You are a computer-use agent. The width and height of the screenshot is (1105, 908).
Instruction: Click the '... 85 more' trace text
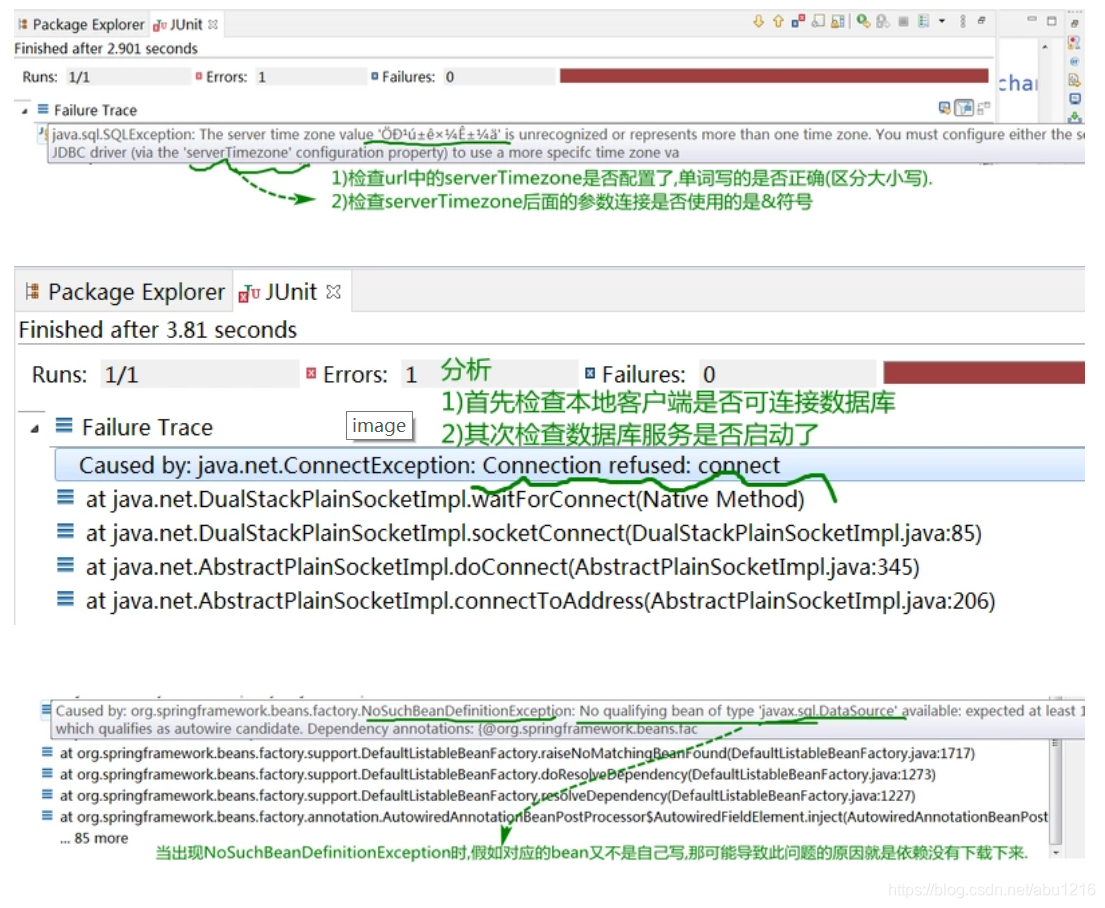point(94,838)
